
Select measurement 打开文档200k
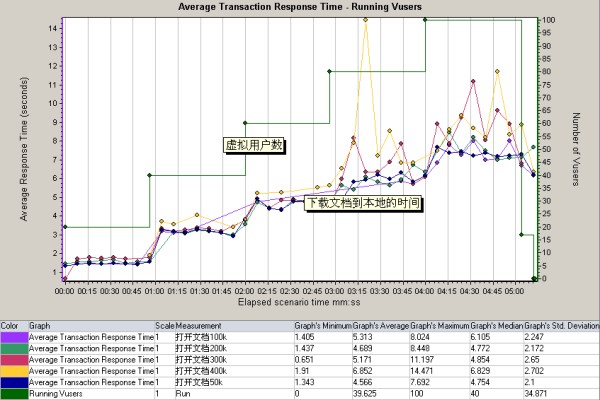click(x=201, y=348)
